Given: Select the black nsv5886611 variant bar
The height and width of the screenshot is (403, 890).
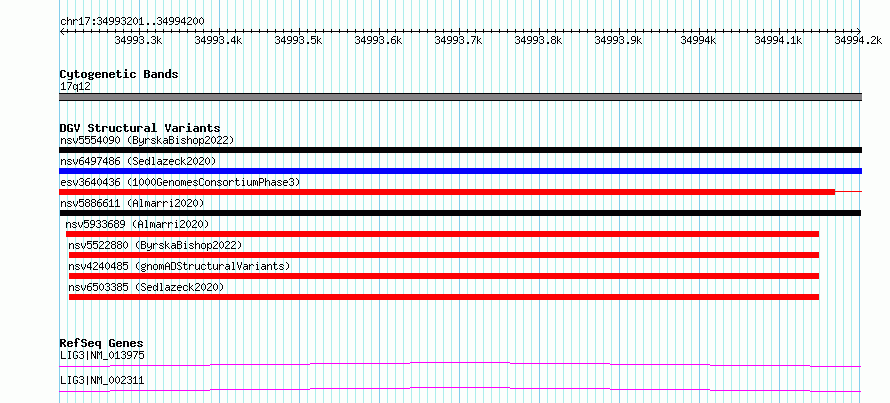Looking at the screenshot, I should (x=460, y=213).
